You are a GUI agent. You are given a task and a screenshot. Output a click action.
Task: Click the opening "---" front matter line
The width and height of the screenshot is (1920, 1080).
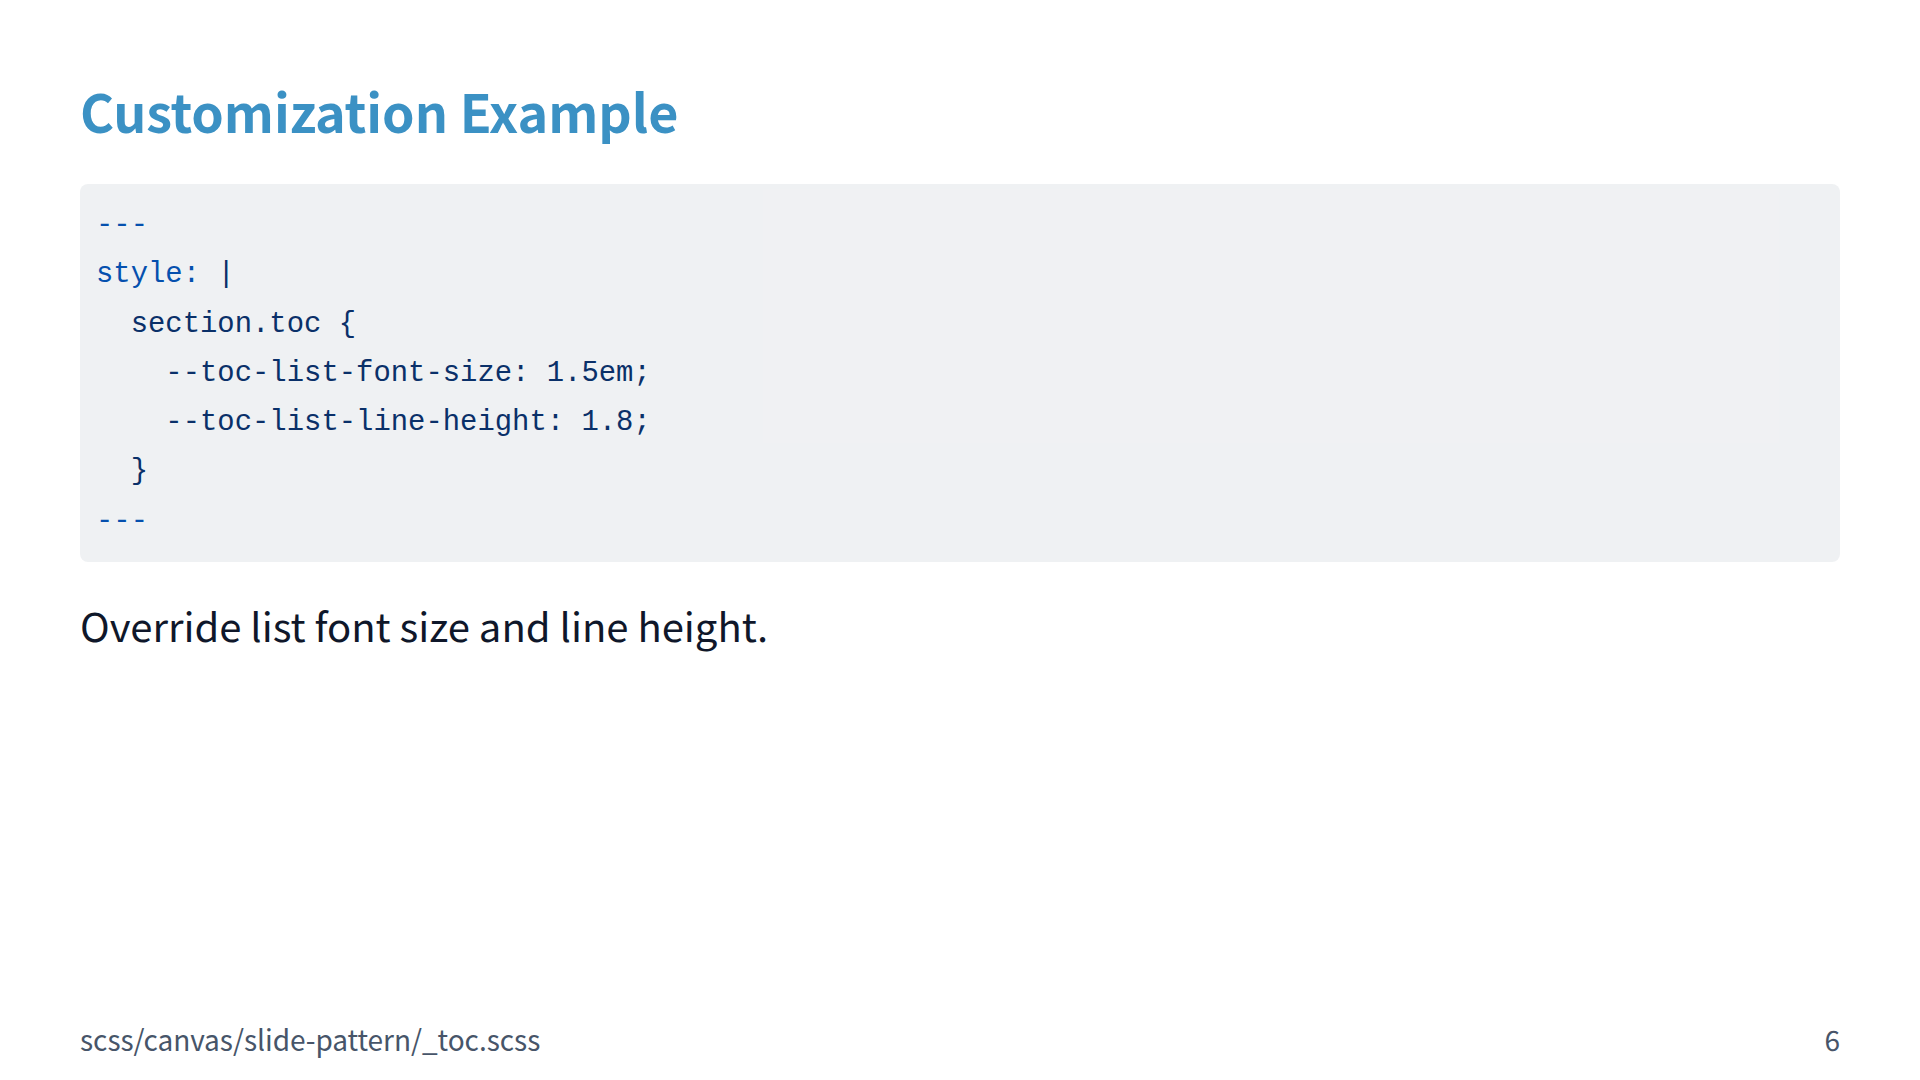coord(122,224)
